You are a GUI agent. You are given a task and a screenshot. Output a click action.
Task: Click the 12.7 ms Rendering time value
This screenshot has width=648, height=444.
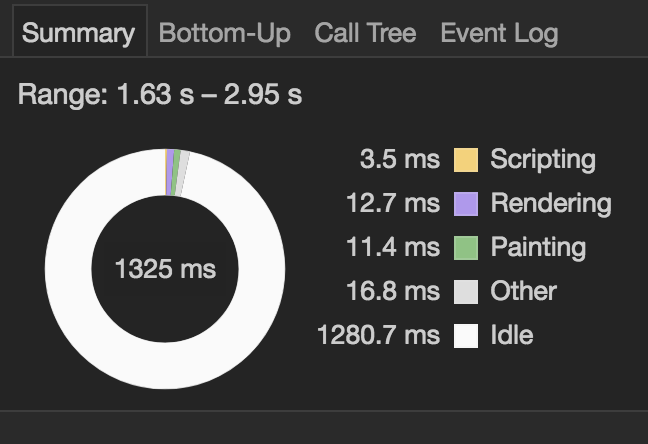pyautogui.click(x=393, y=203)
